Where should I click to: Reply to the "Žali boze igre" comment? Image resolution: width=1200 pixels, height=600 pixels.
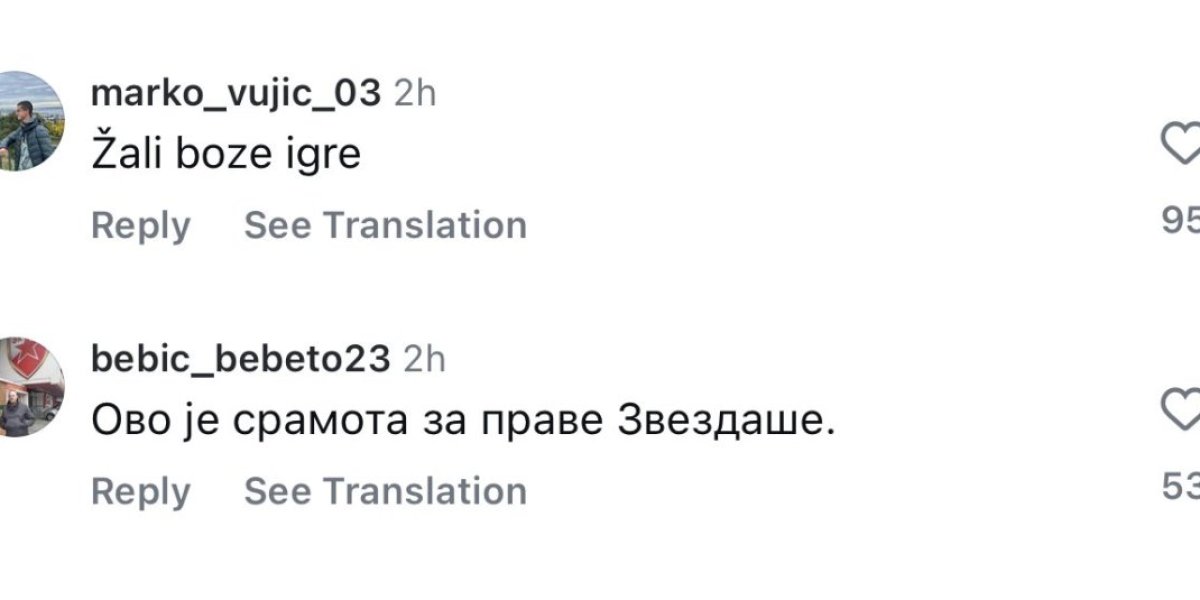click(140, 225)
